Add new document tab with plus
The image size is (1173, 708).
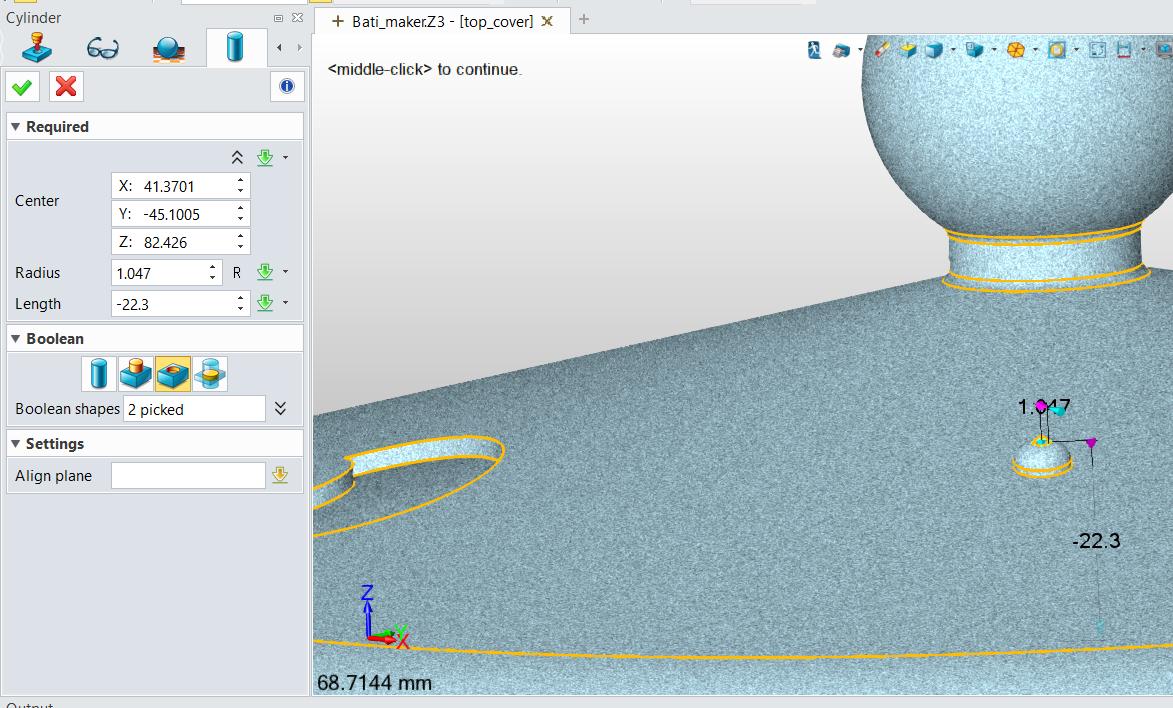(x=584, y=19)
